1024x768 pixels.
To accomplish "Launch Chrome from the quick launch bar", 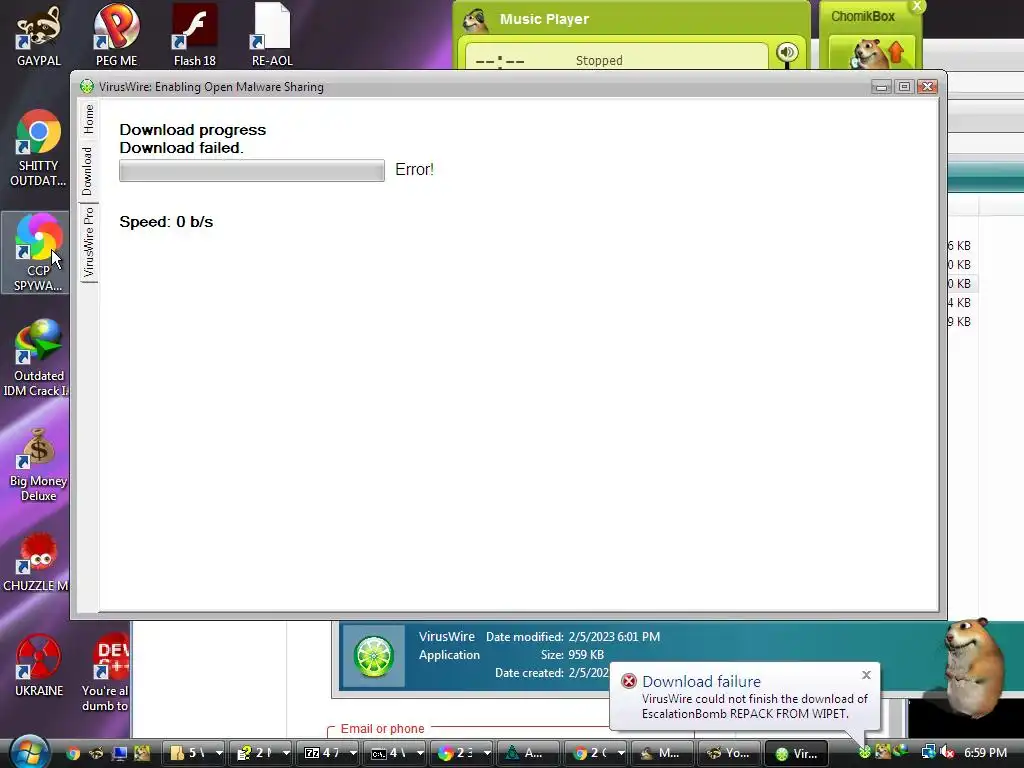I will click(73, 753).
